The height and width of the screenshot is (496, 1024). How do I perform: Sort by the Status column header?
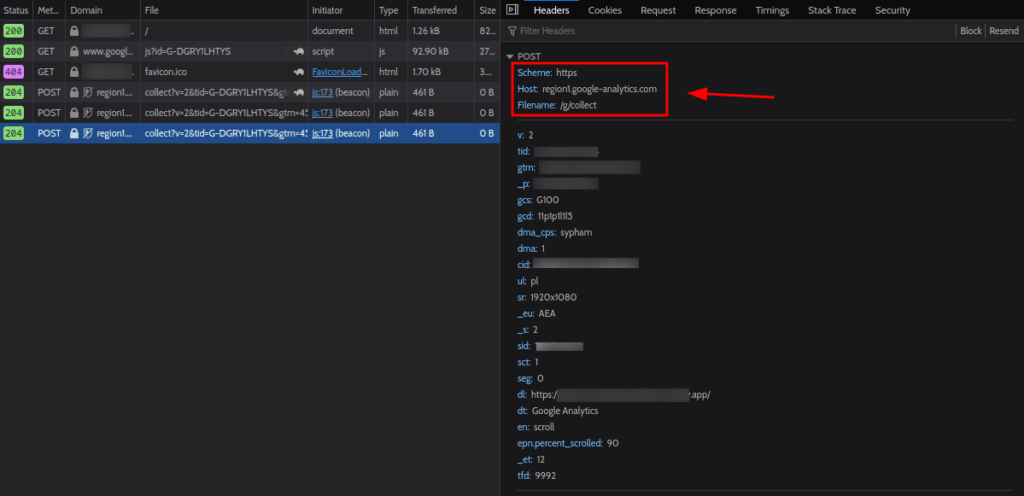click(16, 10)
